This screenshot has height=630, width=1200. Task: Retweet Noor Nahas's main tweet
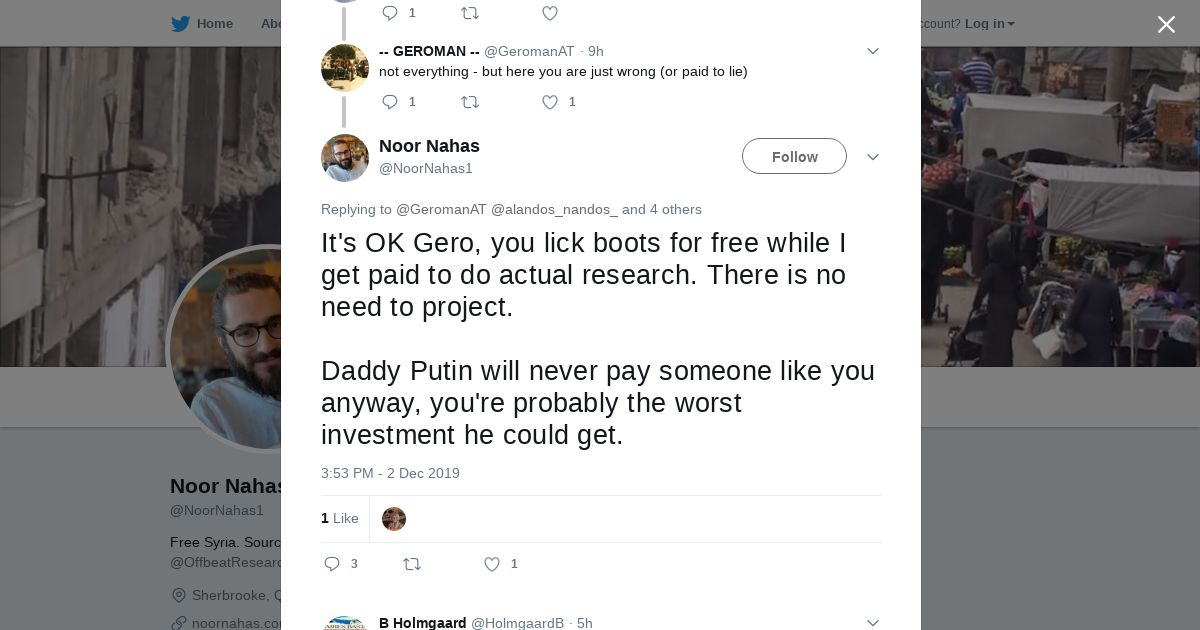pyautogui.click(x=411, y=564)
